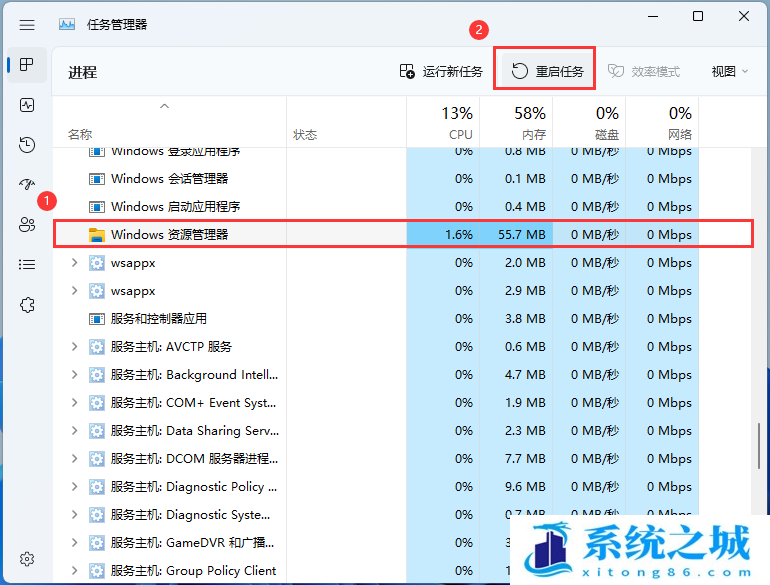Open the Services sidebar icon
770x585 pixels.
coord(27,305)
